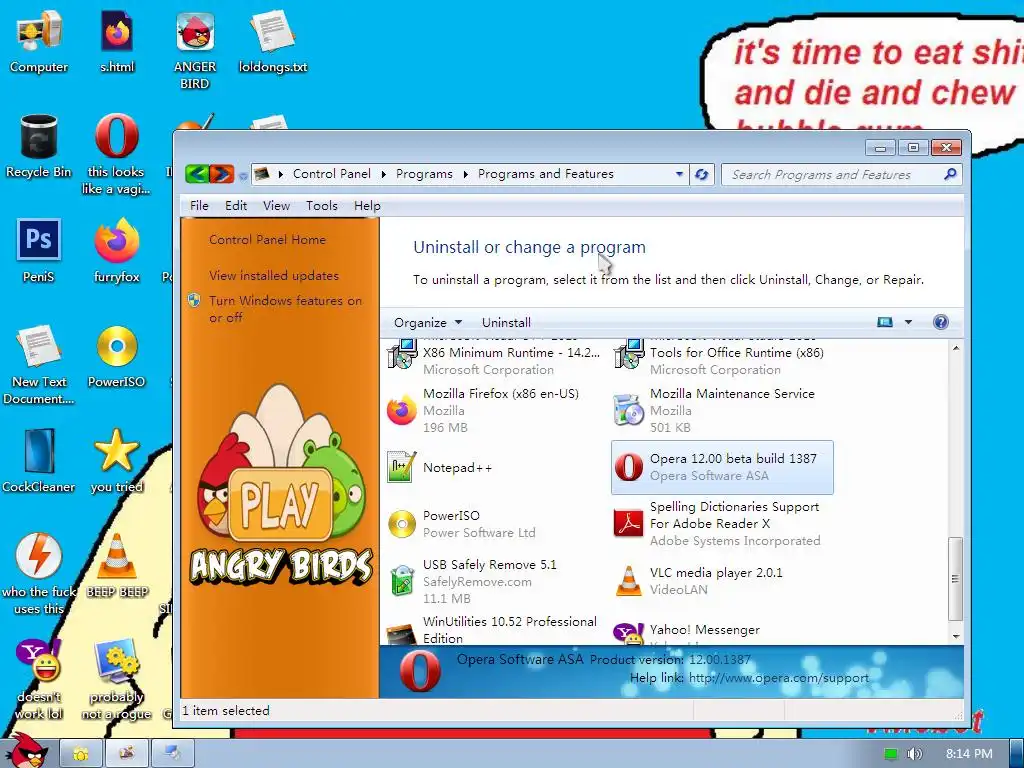Select the Yahoo 'doesn't work lol' icon

click(x=39, y=679)
